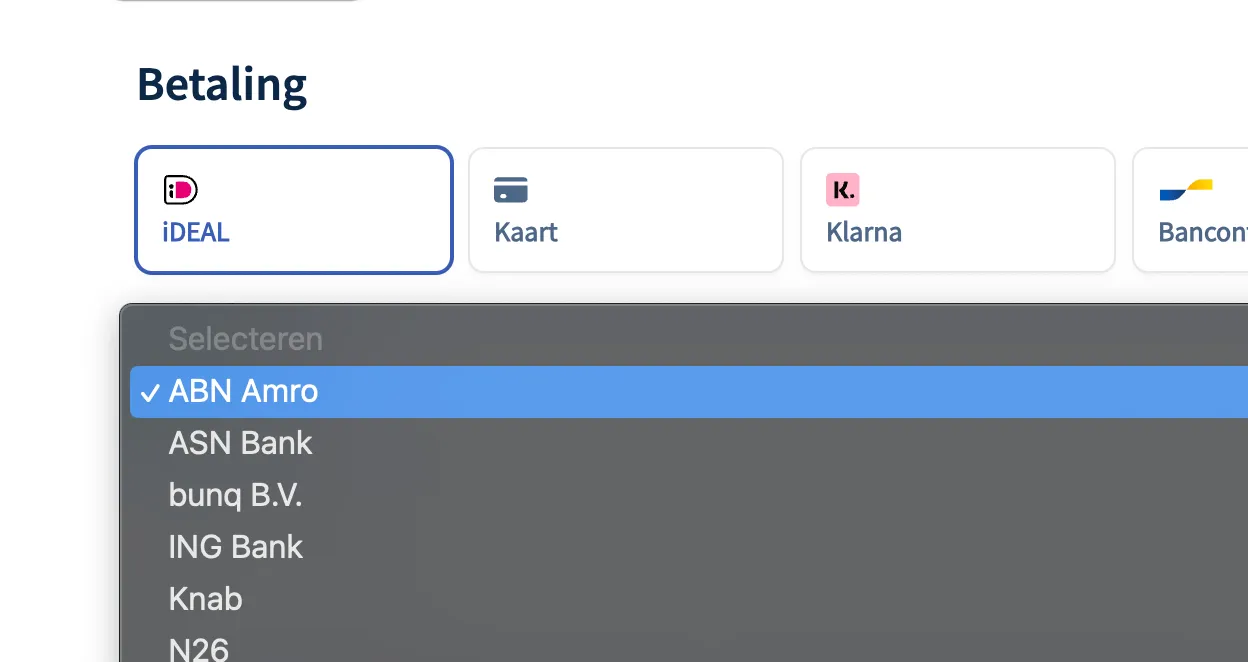Select the iDEAL text label
Image resolution: width=1248 pixels, height=662 pixels.
(x=196, y=232)
